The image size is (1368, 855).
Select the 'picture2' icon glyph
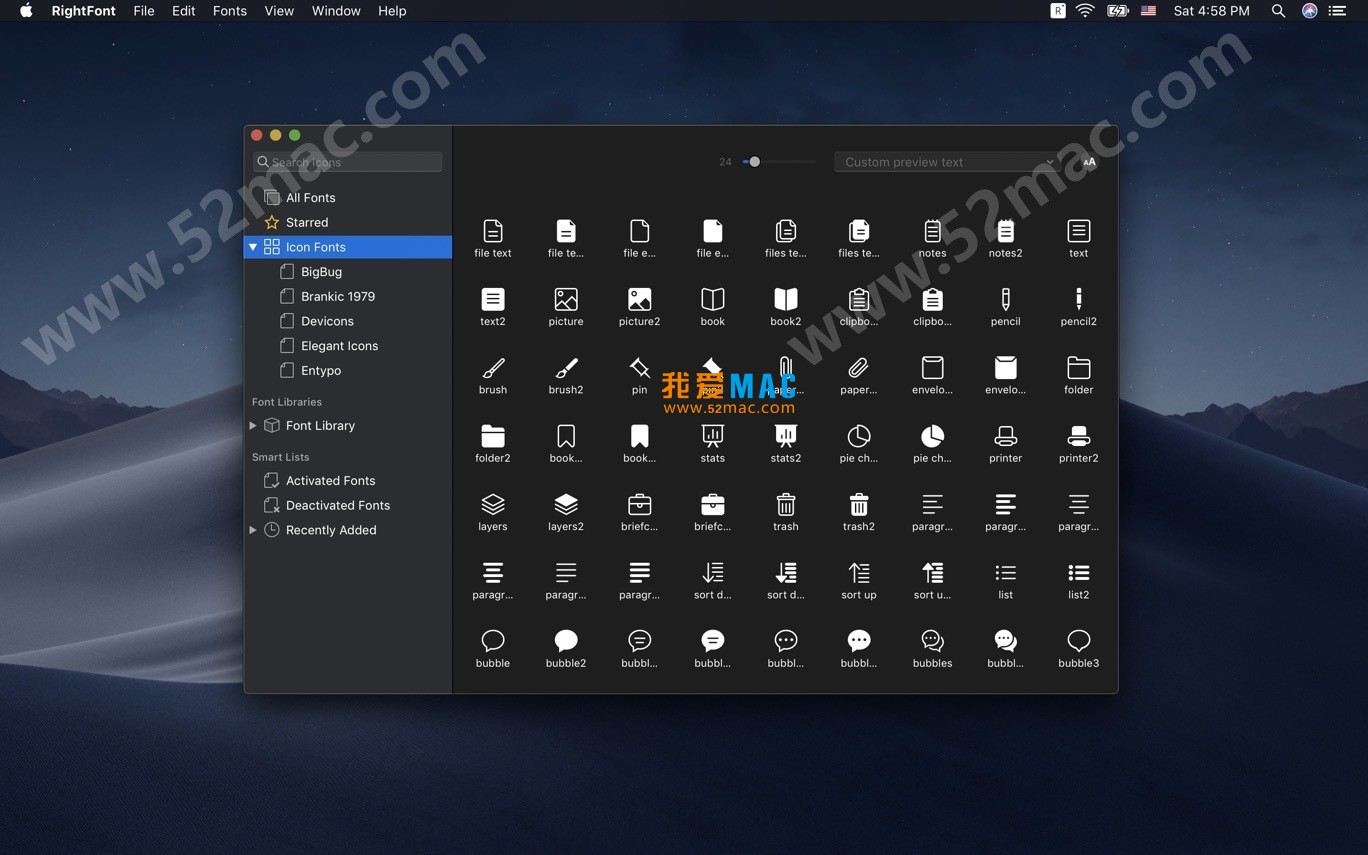click(639, 299)
